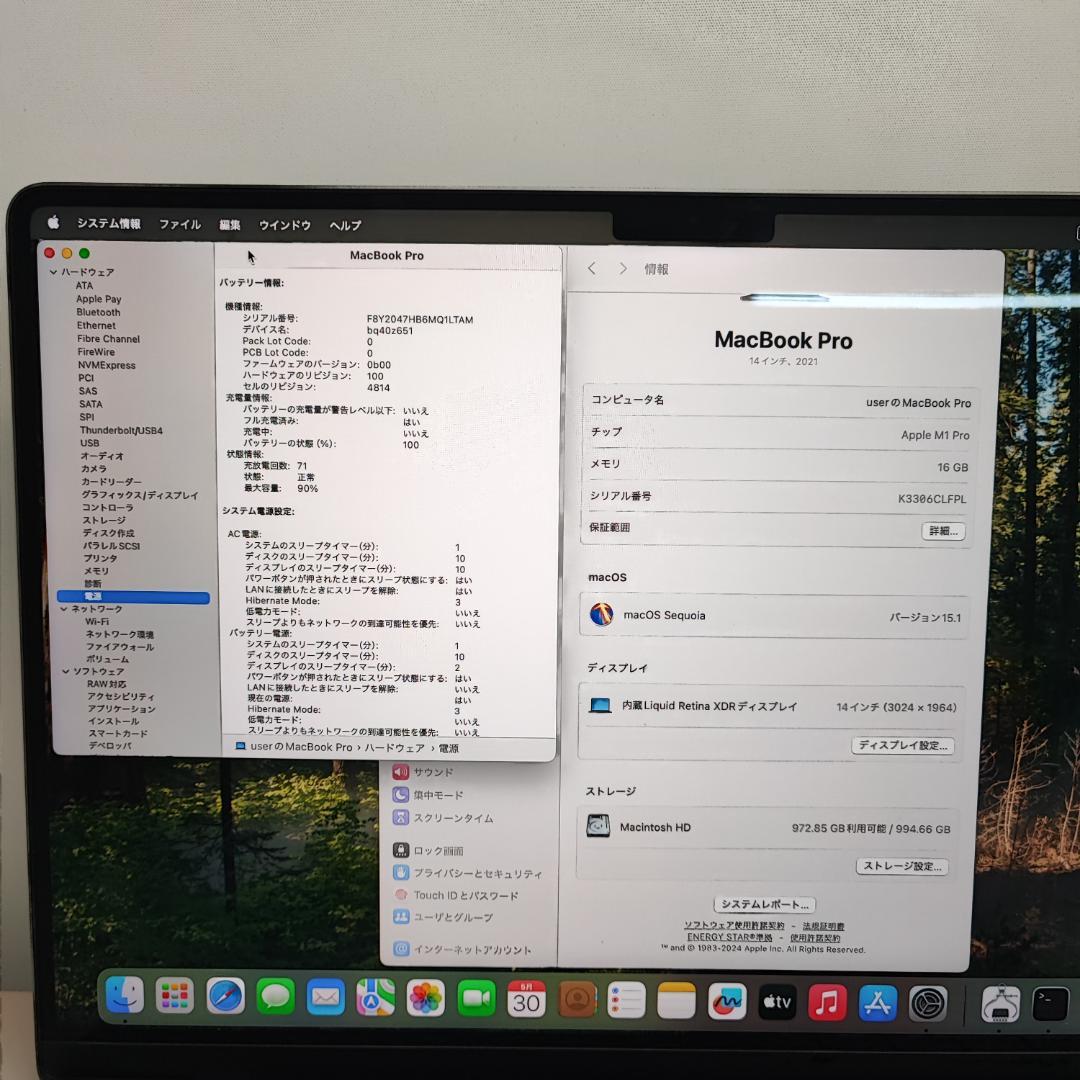The height and width of the screenshot is (1080, 1080).
Task: Launch Safari from the Dock
Action: point(225,995)
